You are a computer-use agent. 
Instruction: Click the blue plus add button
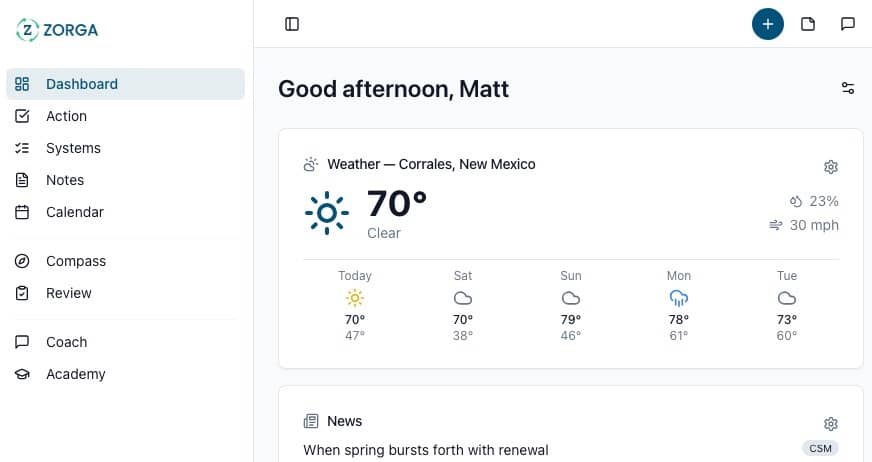[x=768, y=24]
